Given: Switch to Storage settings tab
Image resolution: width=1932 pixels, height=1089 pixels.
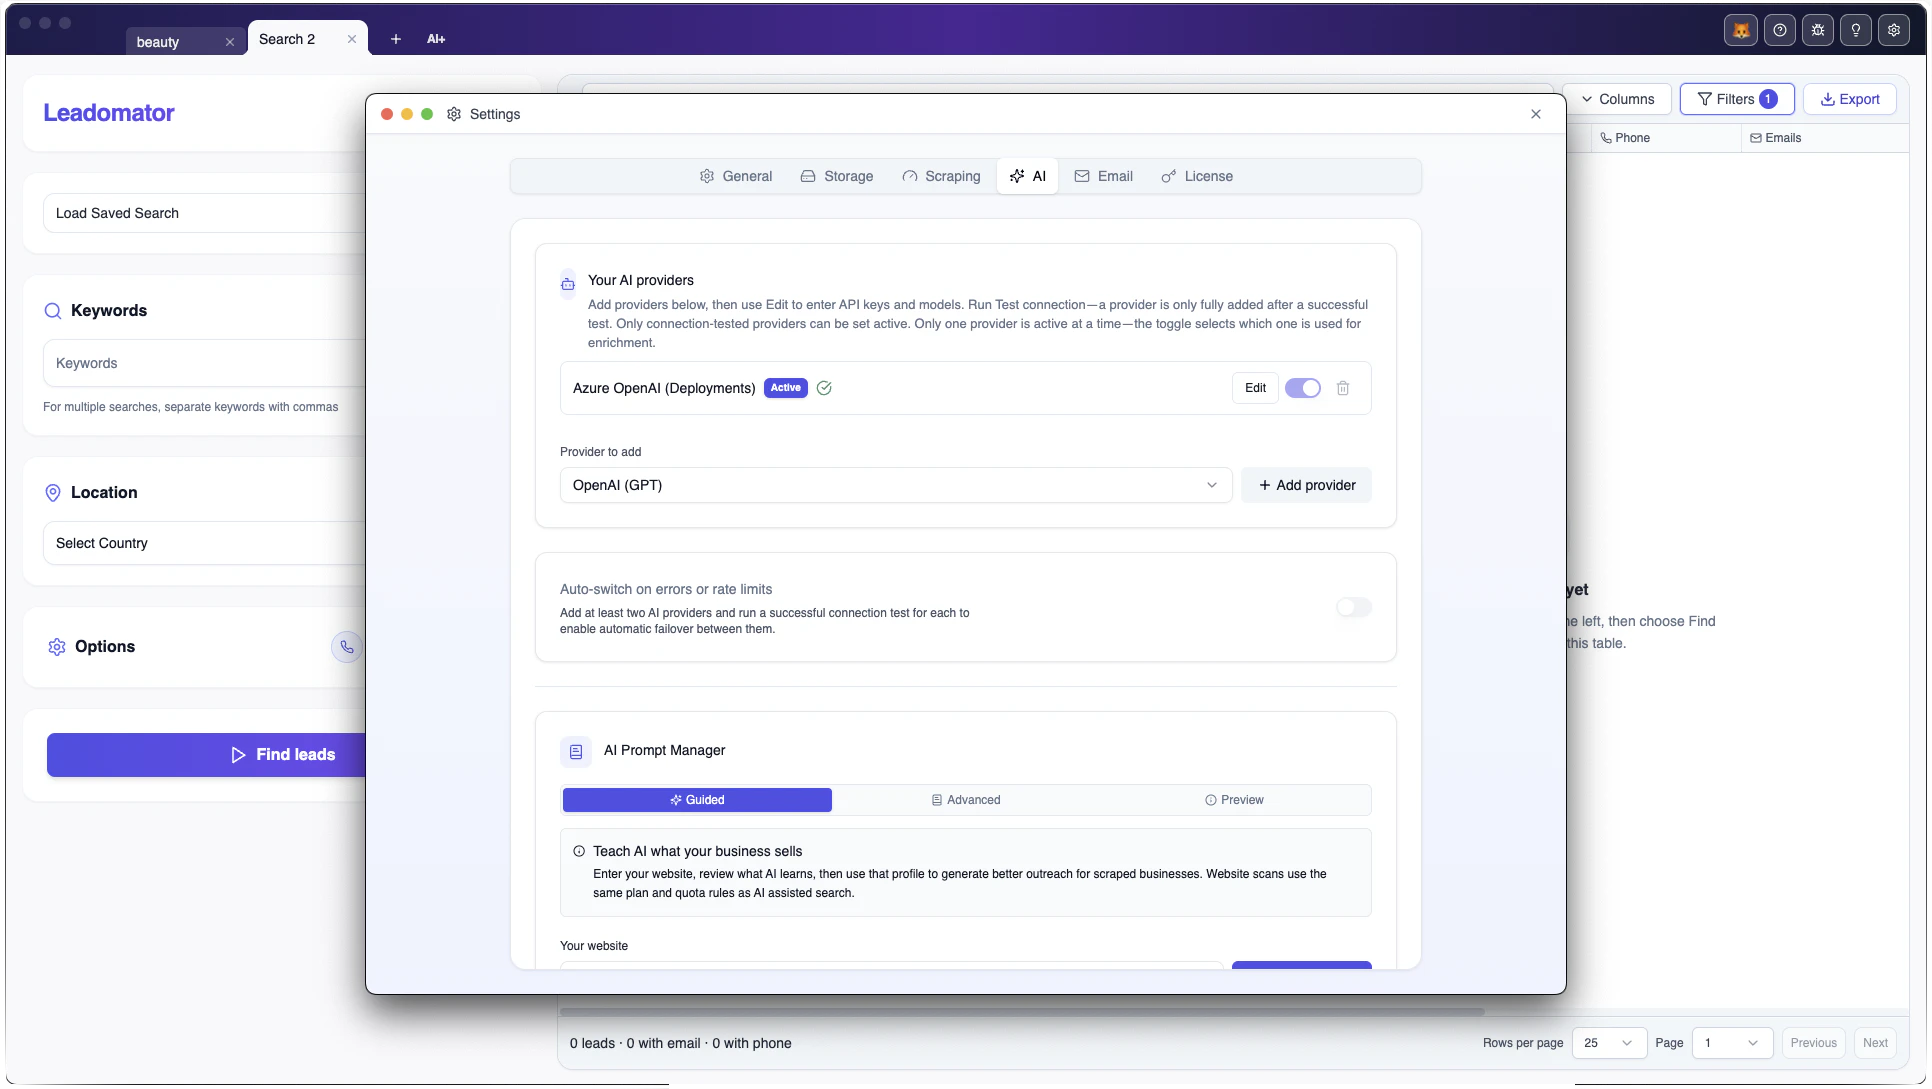Looking at the screenshot, I should (837, 176).
